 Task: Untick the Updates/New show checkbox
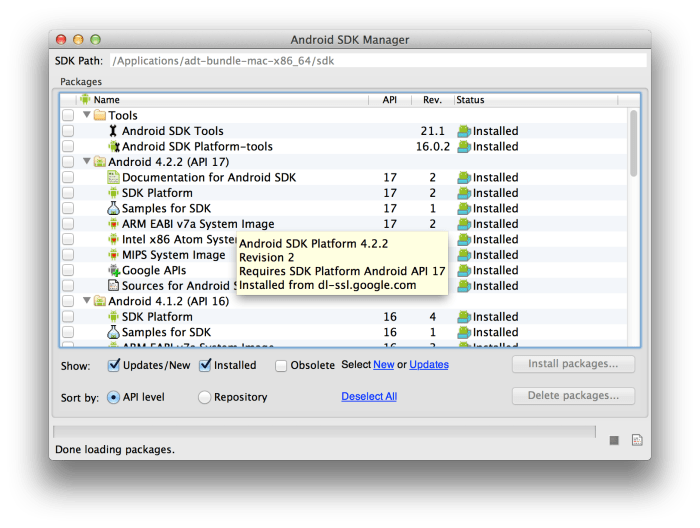tap(114, 365)
